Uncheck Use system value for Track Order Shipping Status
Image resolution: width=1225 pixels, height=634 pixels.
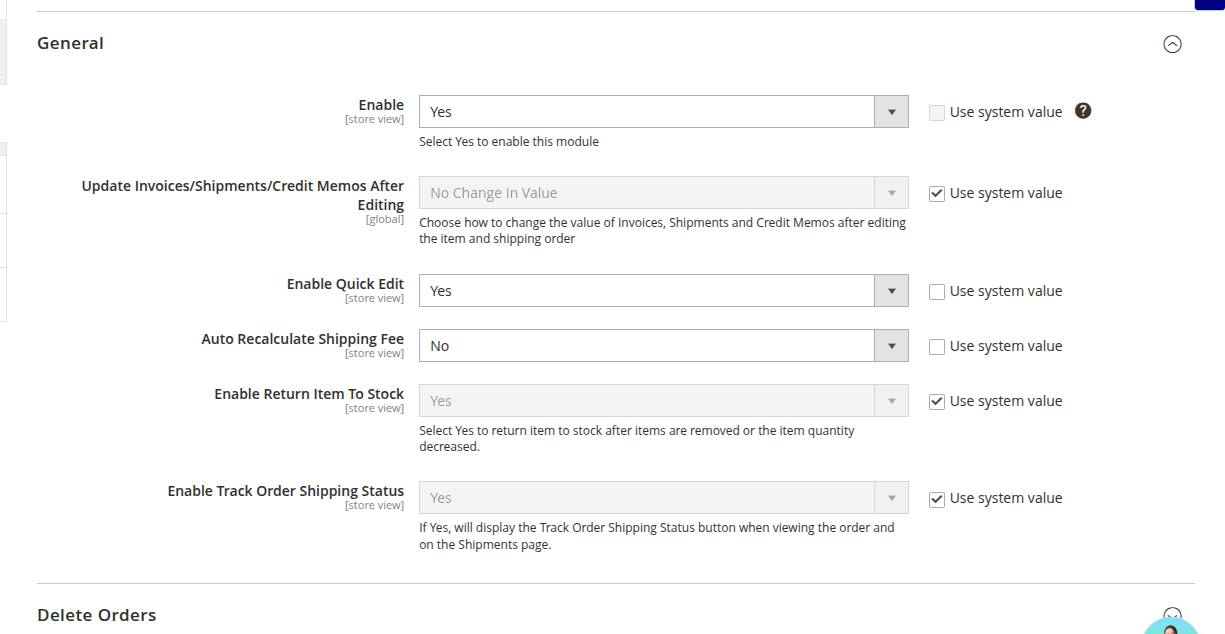click(937, 499)
